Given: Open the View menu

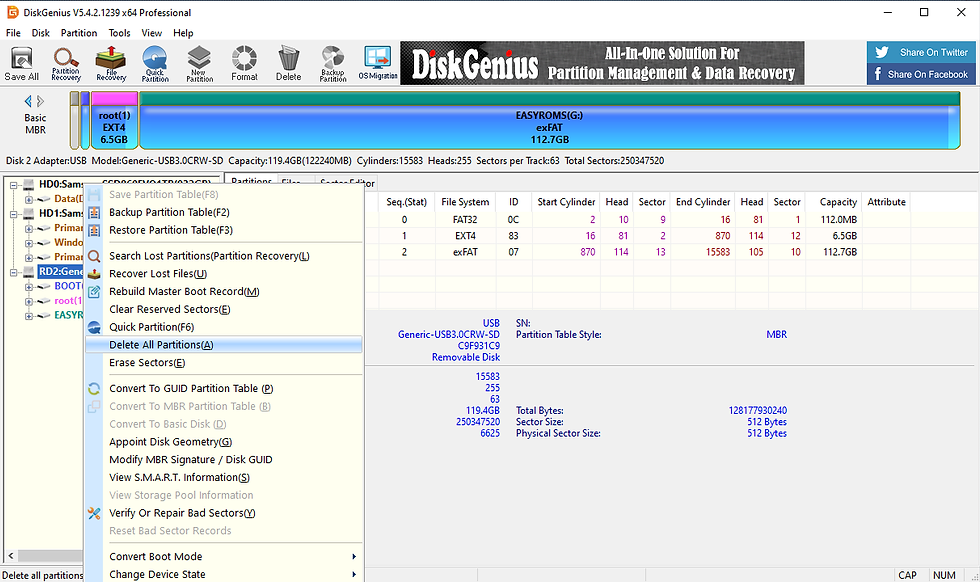Looking at the screenshot, I should [151, 33].
